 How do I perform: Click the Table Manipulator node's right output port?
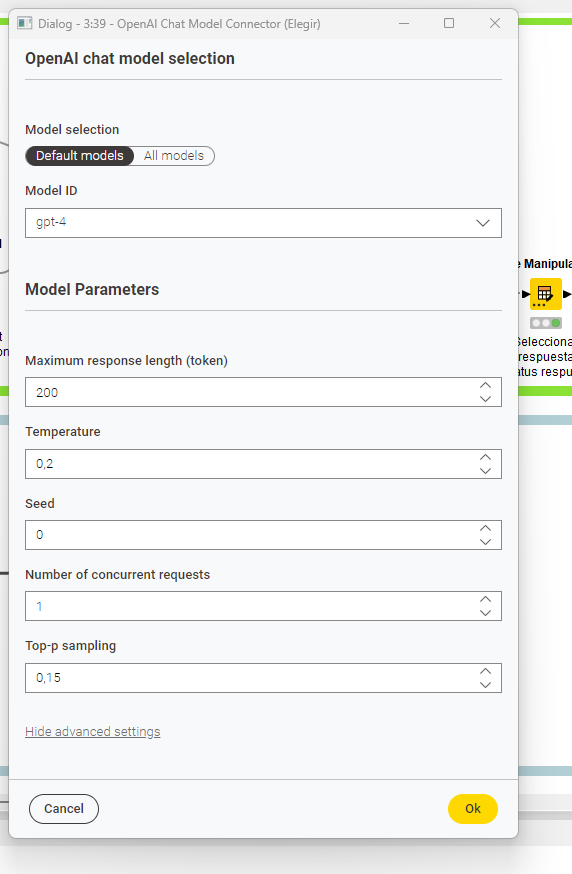pos(567,294)
